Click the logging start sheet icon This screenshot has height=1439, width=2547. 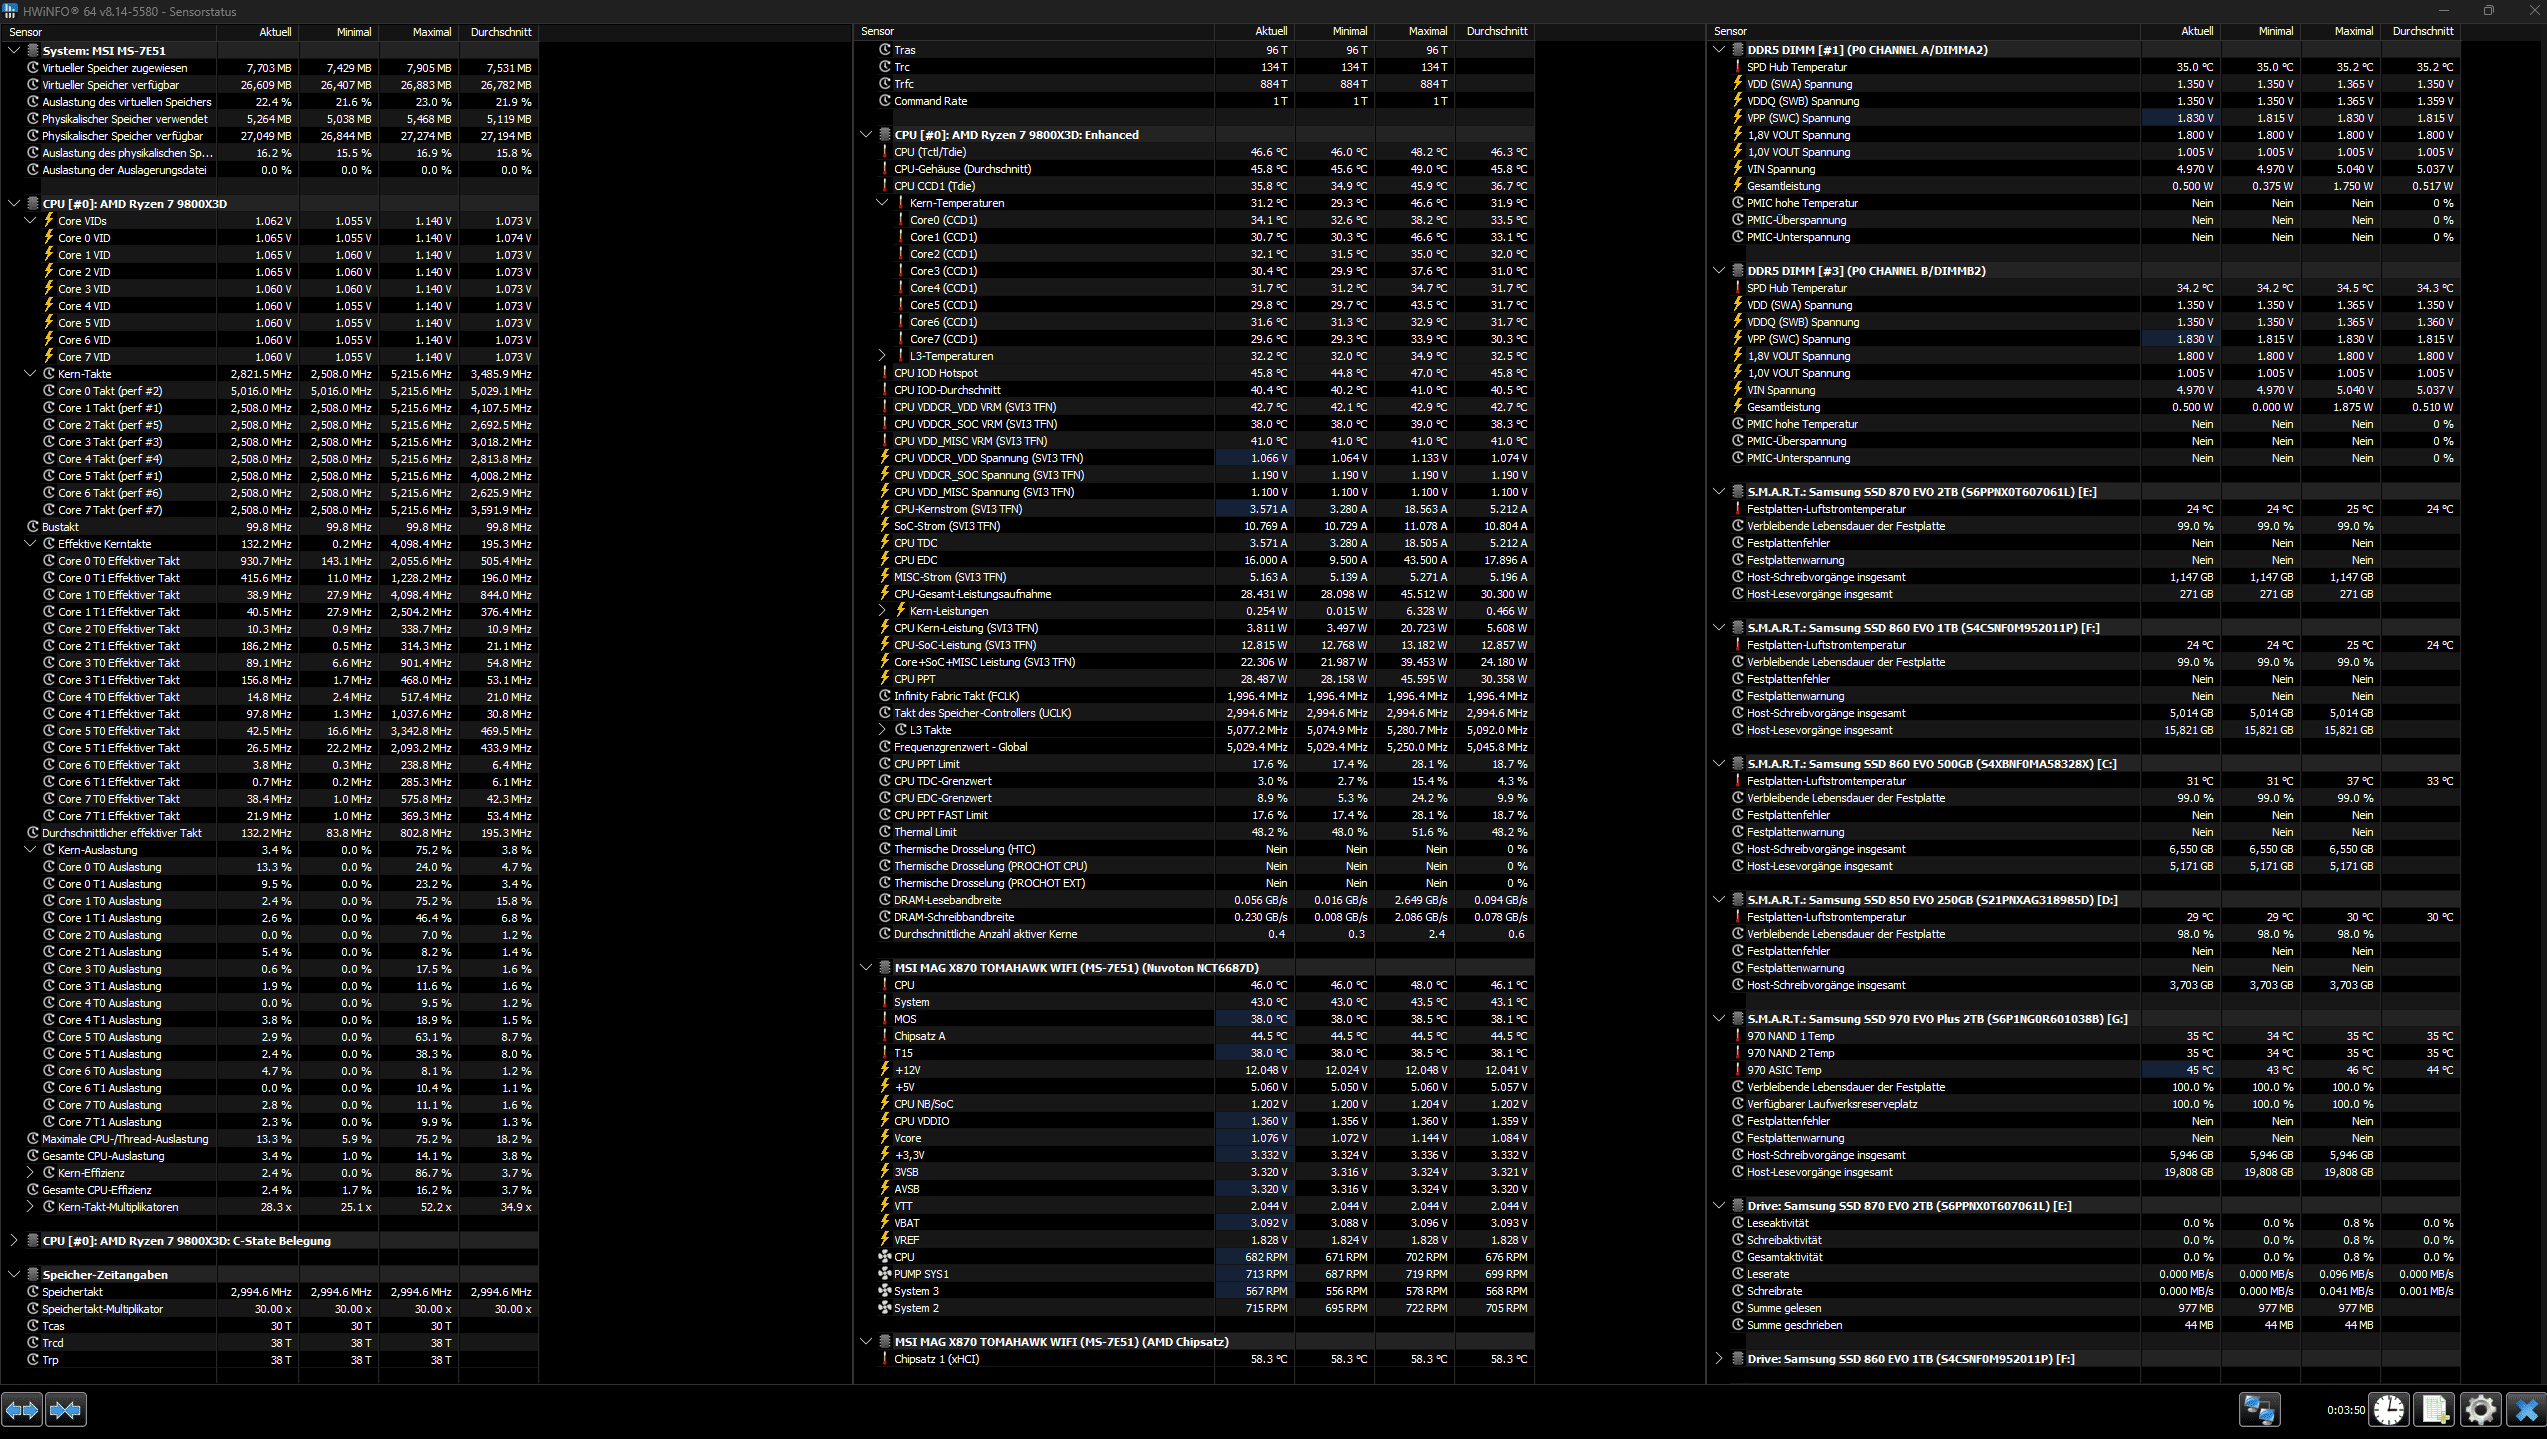click(x=2434, y=1410)
